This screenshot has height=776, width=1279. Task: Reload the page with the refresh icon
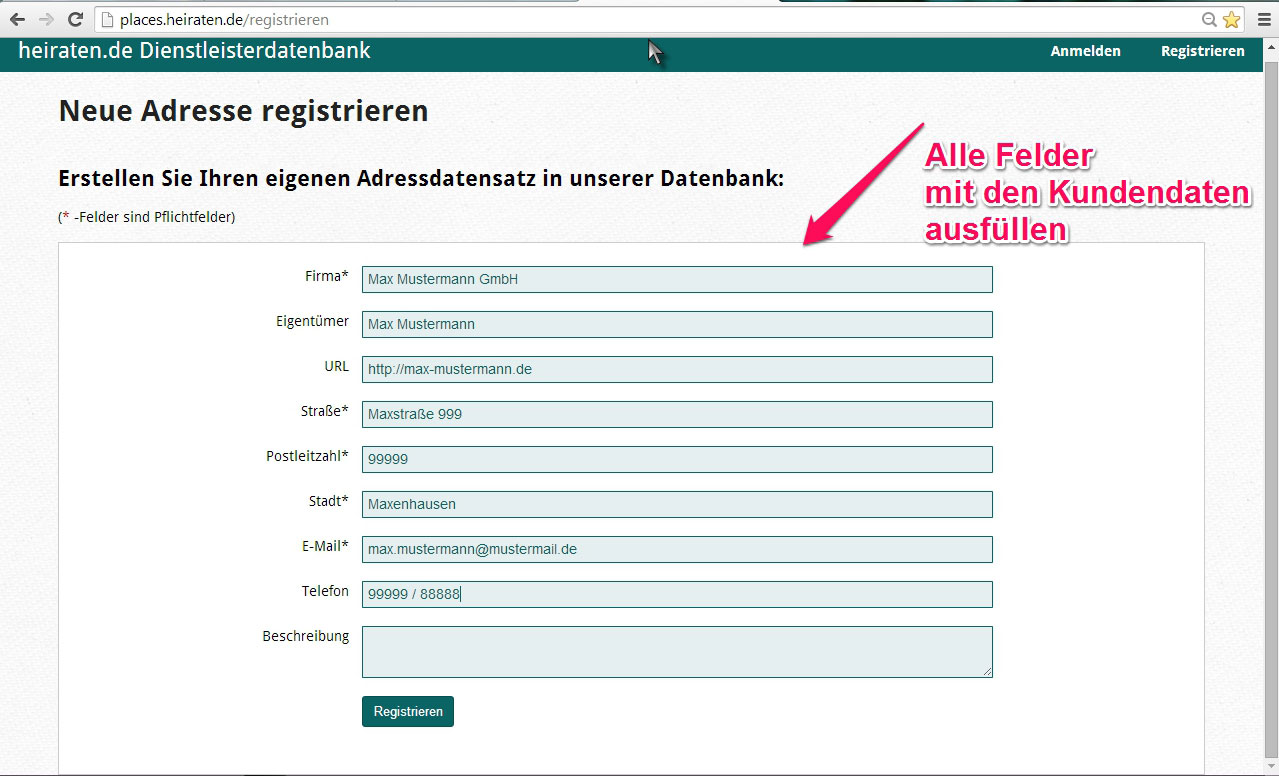tap(75, 20)
